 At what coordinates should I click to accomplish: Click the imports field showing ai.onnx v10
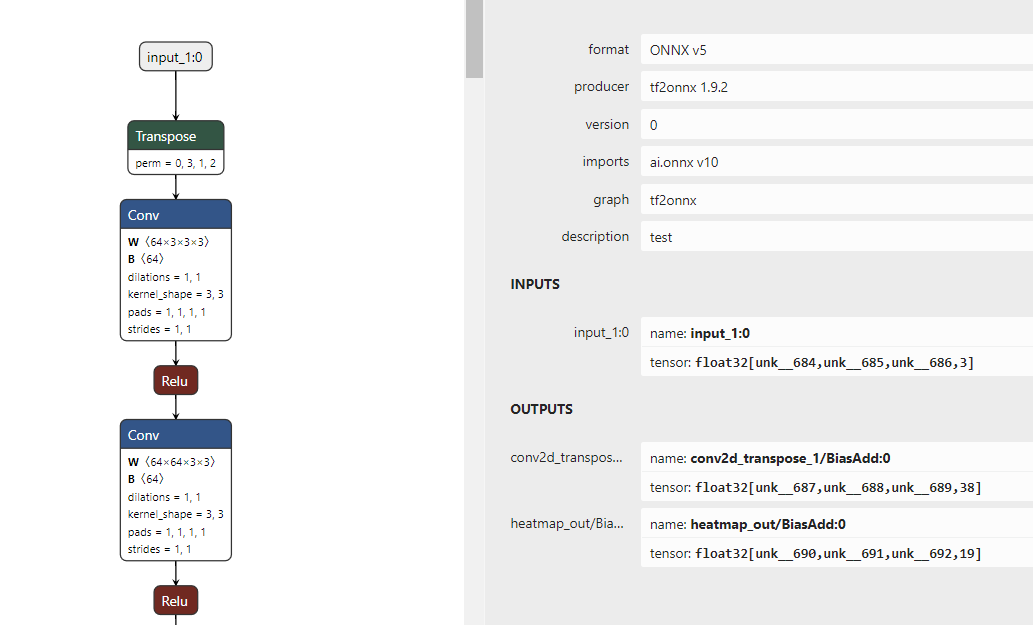(836, 162)
